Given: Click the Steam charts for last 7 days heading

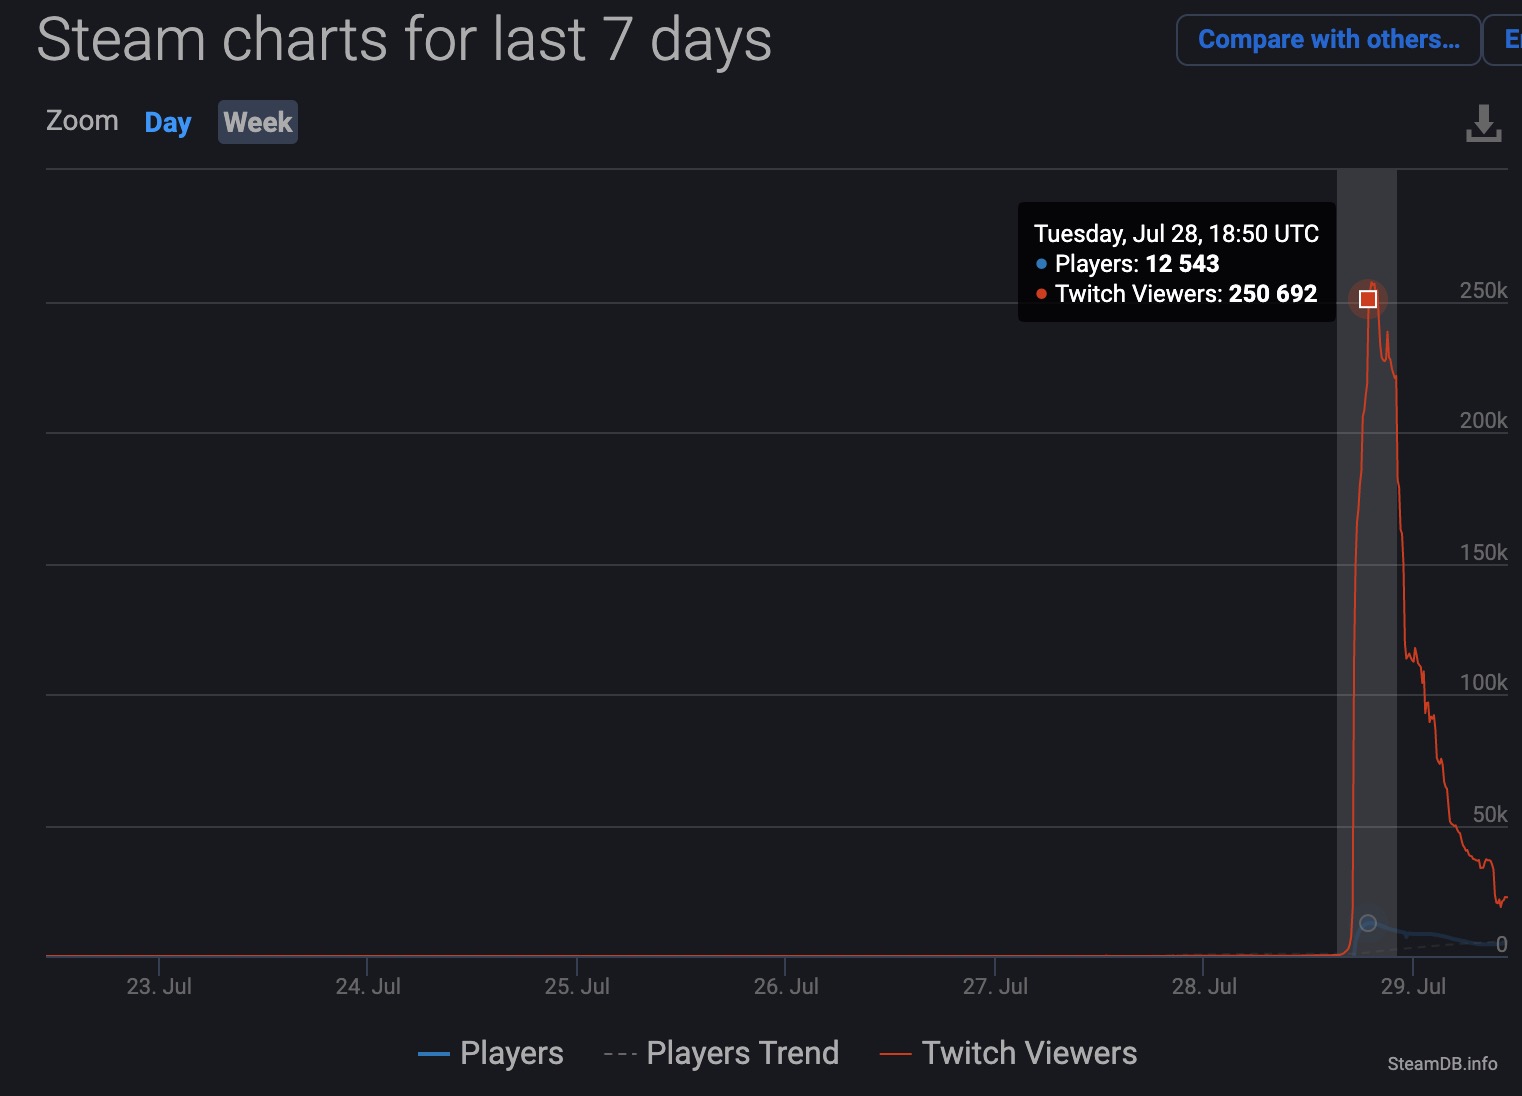Looking at the screenshot, I should point(404,40).
